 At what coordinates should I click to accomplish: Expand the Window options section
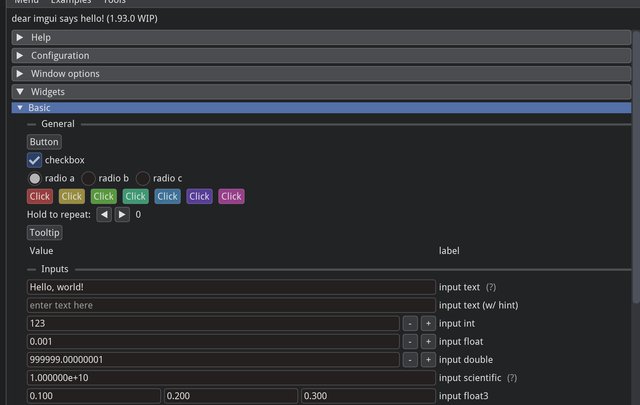point(321,74)
